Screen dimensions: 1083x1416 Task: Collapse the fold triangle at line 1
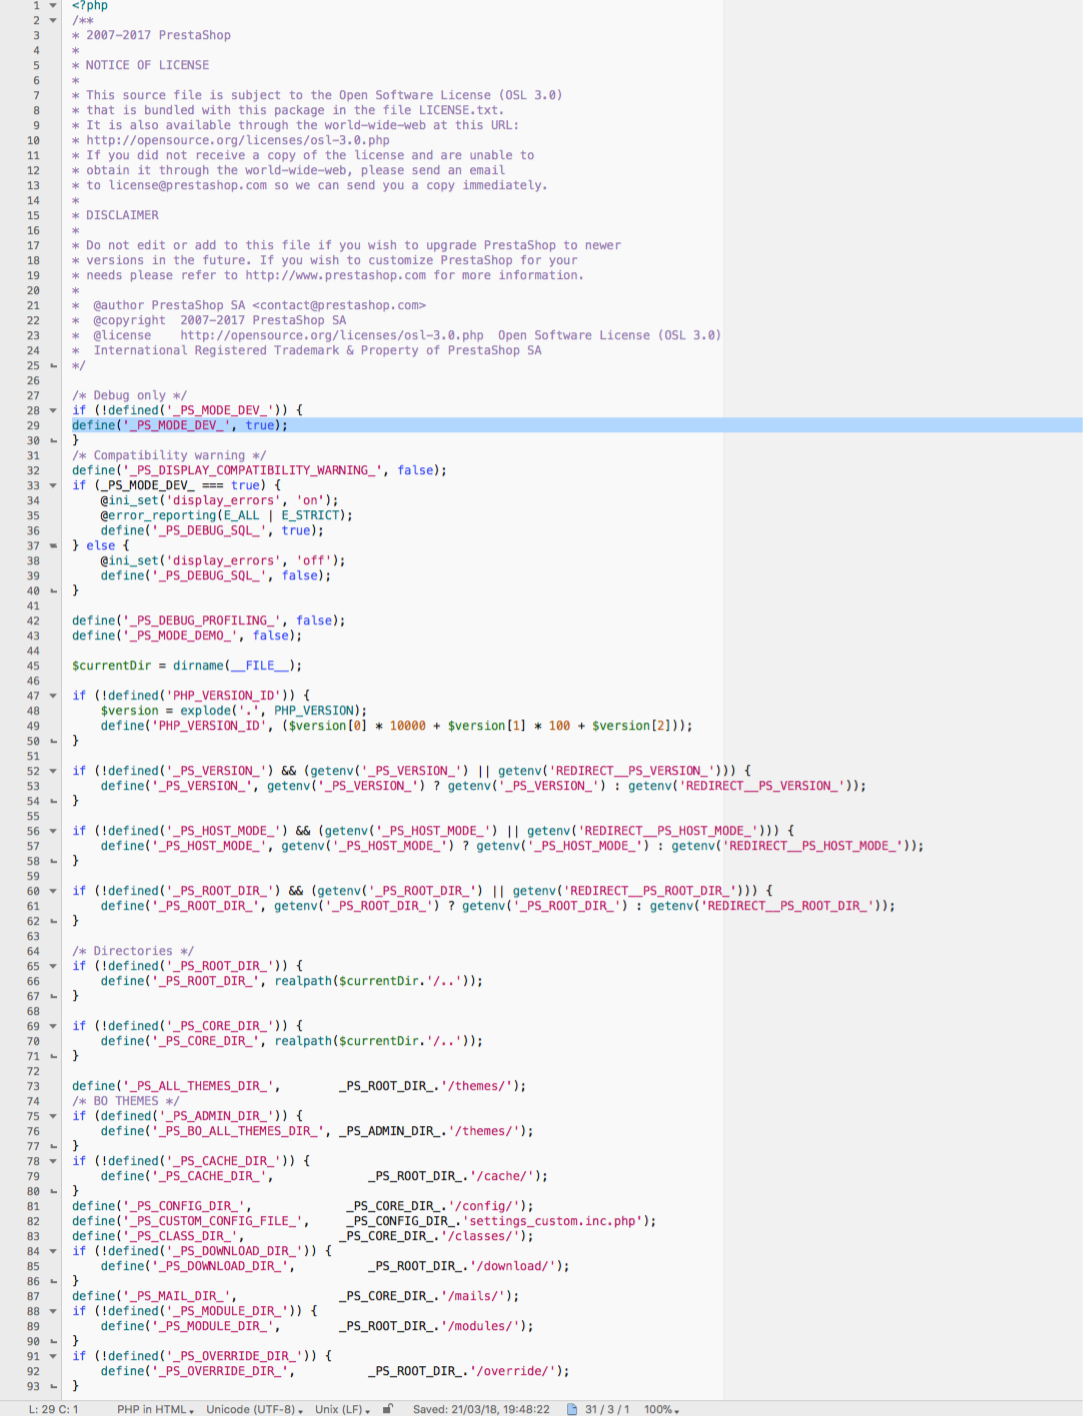[x=53, y=5]
